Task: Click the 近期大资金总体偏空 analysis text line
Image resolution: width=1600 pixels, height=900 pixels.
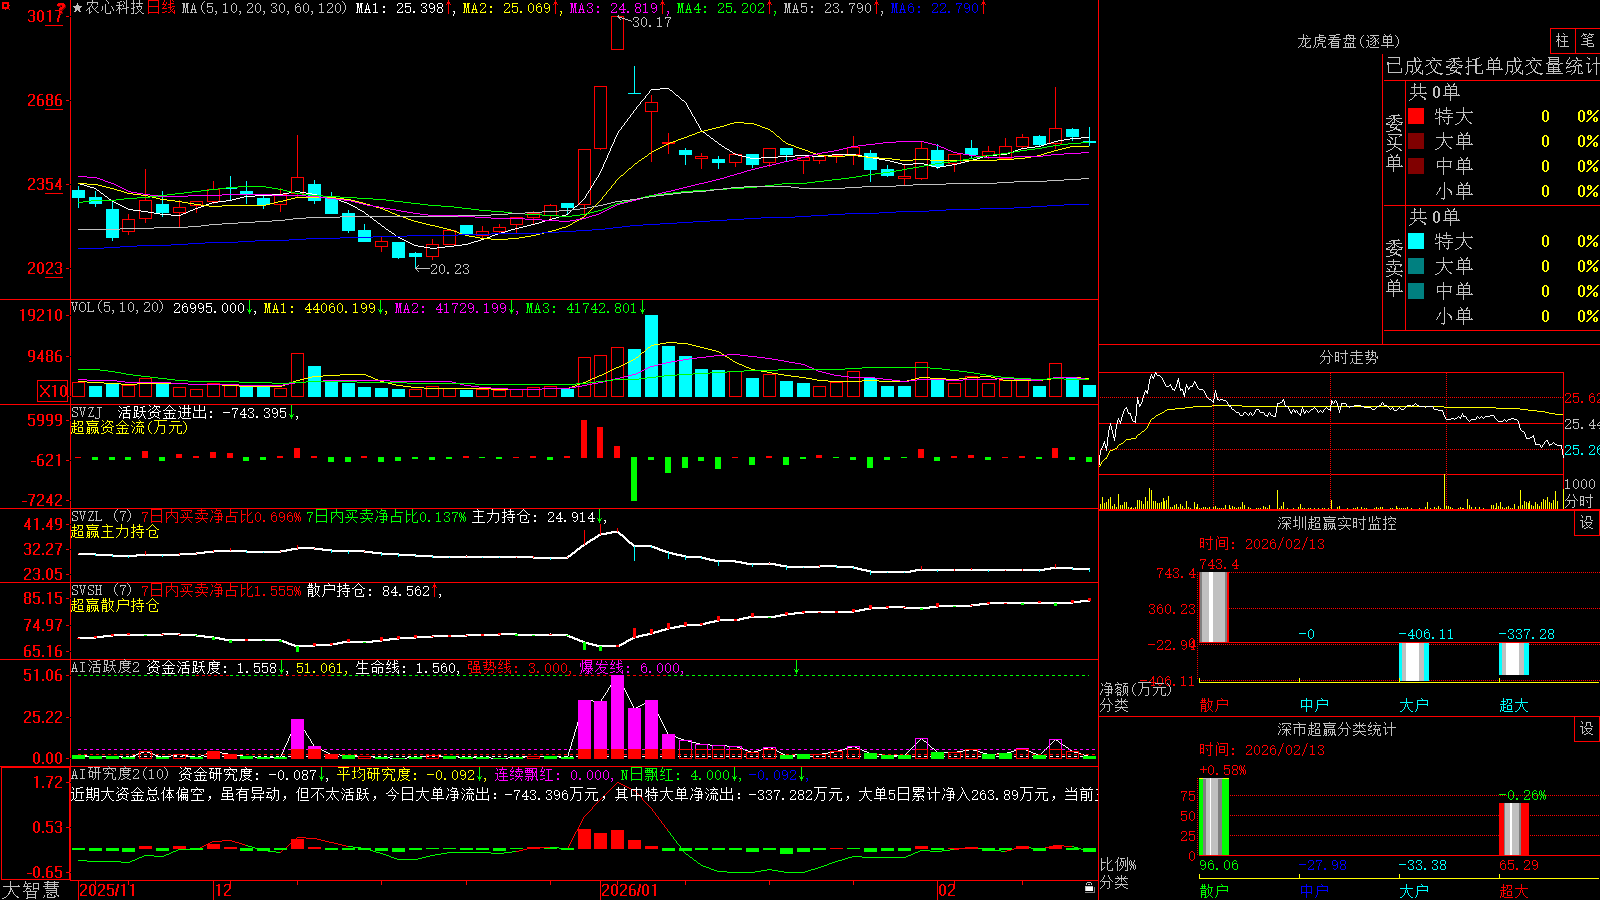Action: (x=584, y=794)
